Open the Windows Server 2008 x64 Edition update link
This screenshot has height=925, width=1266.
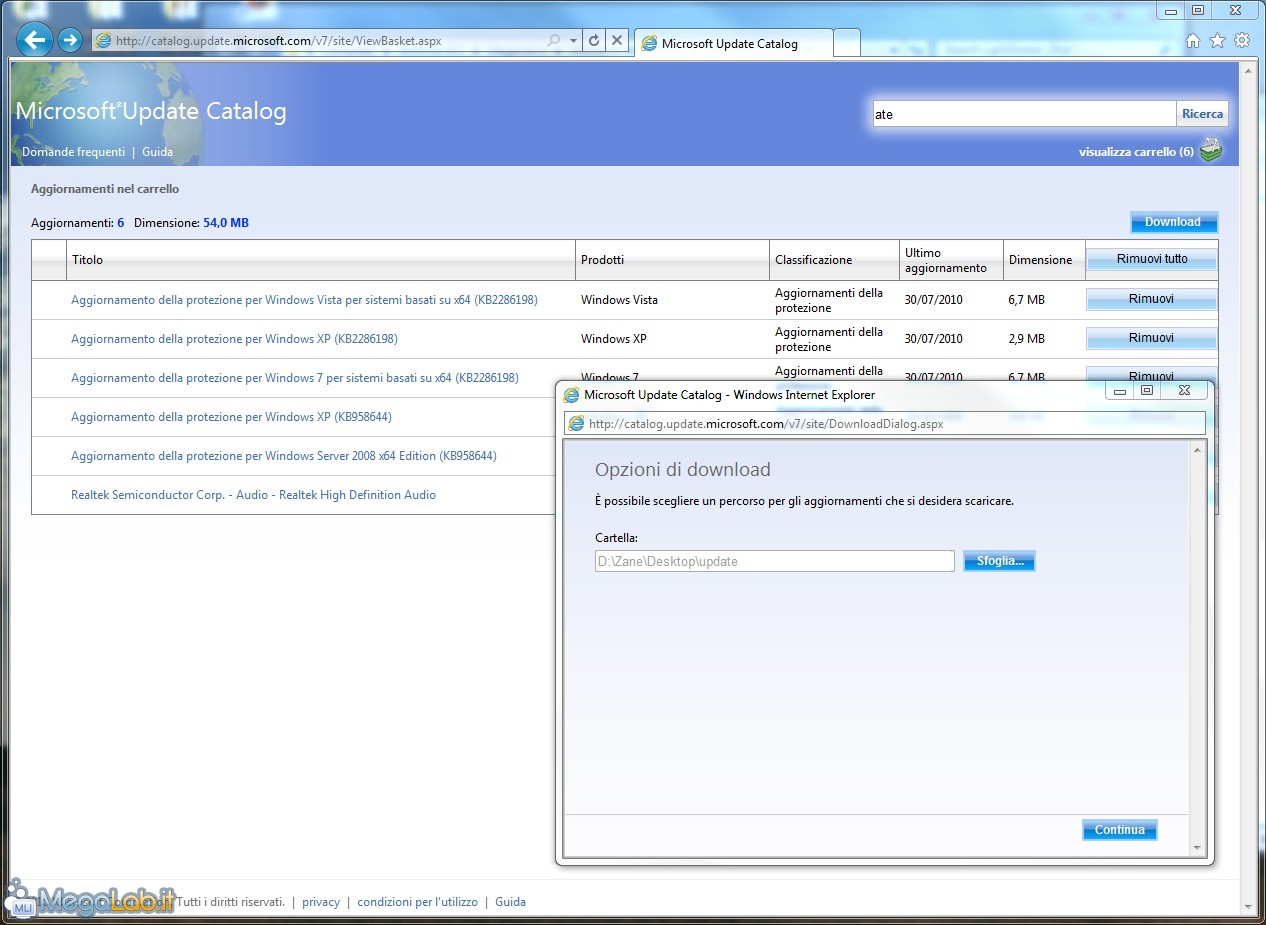284,456
